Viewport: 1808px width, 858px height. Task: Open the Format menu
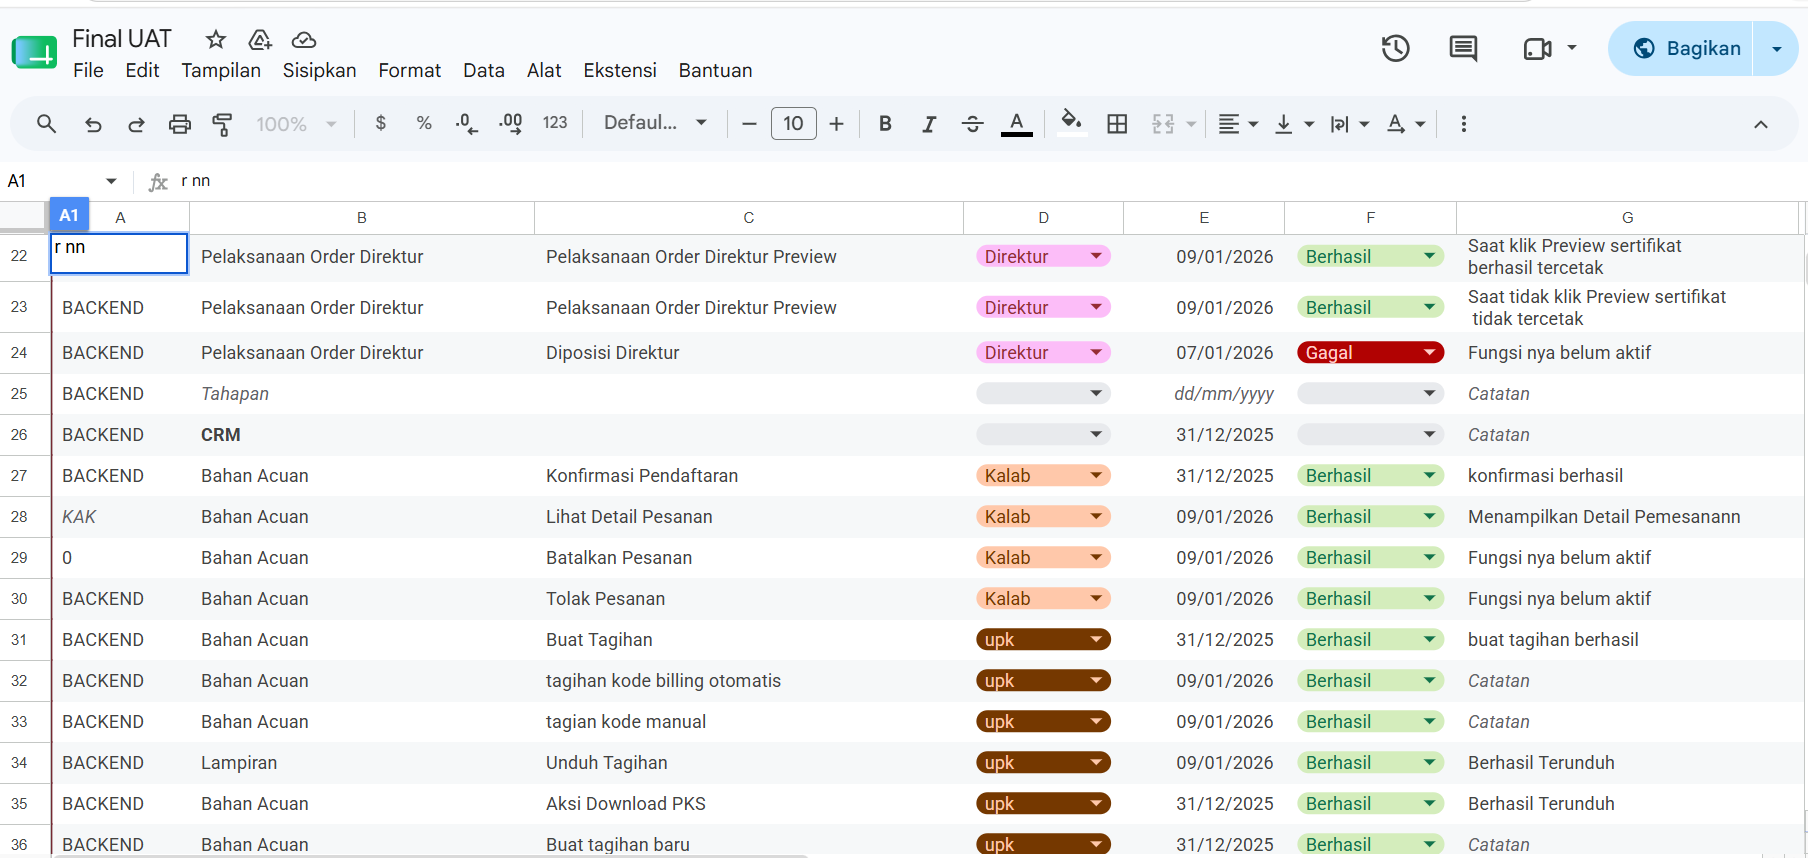[x=409, y=70]
